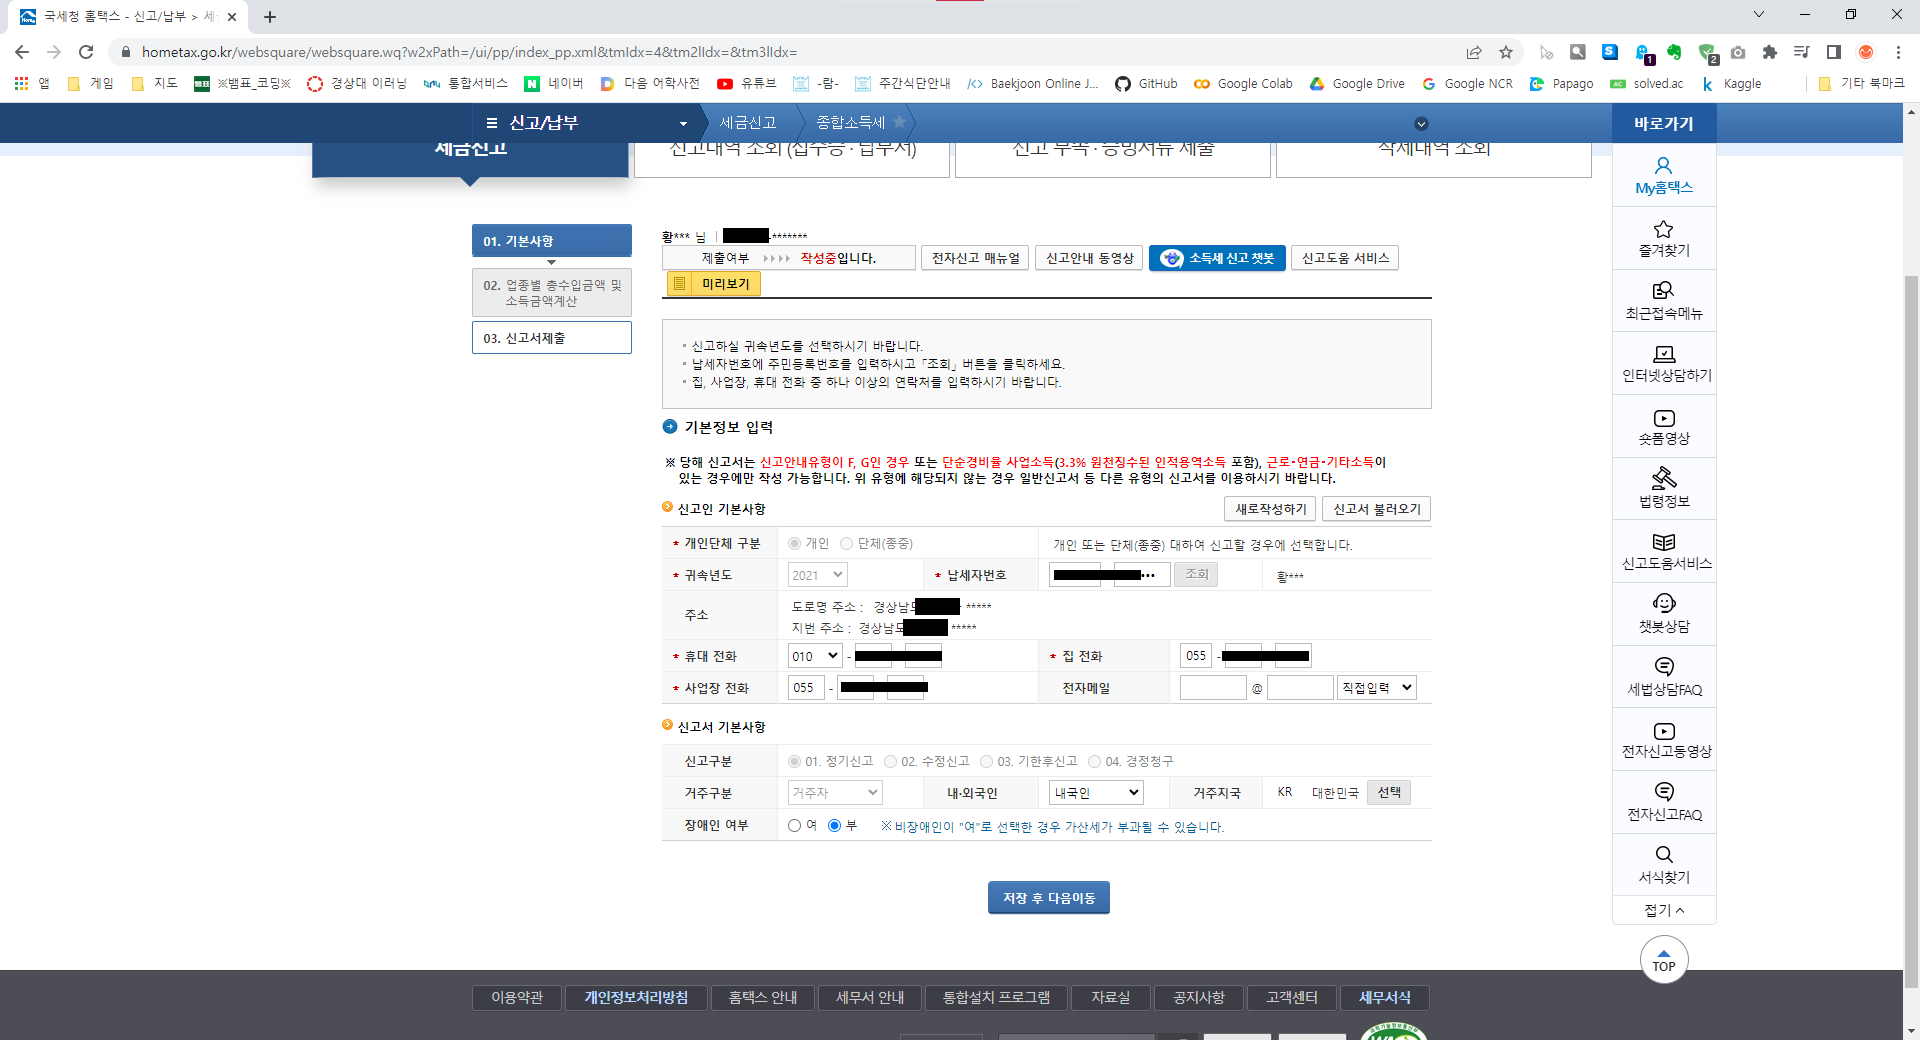Image resolution: width=1920 pixels, height=1040 pixels.
Task: Open Chrome extensions puzzle icon
Action: pyautogui.click(x=1770, y=52)
